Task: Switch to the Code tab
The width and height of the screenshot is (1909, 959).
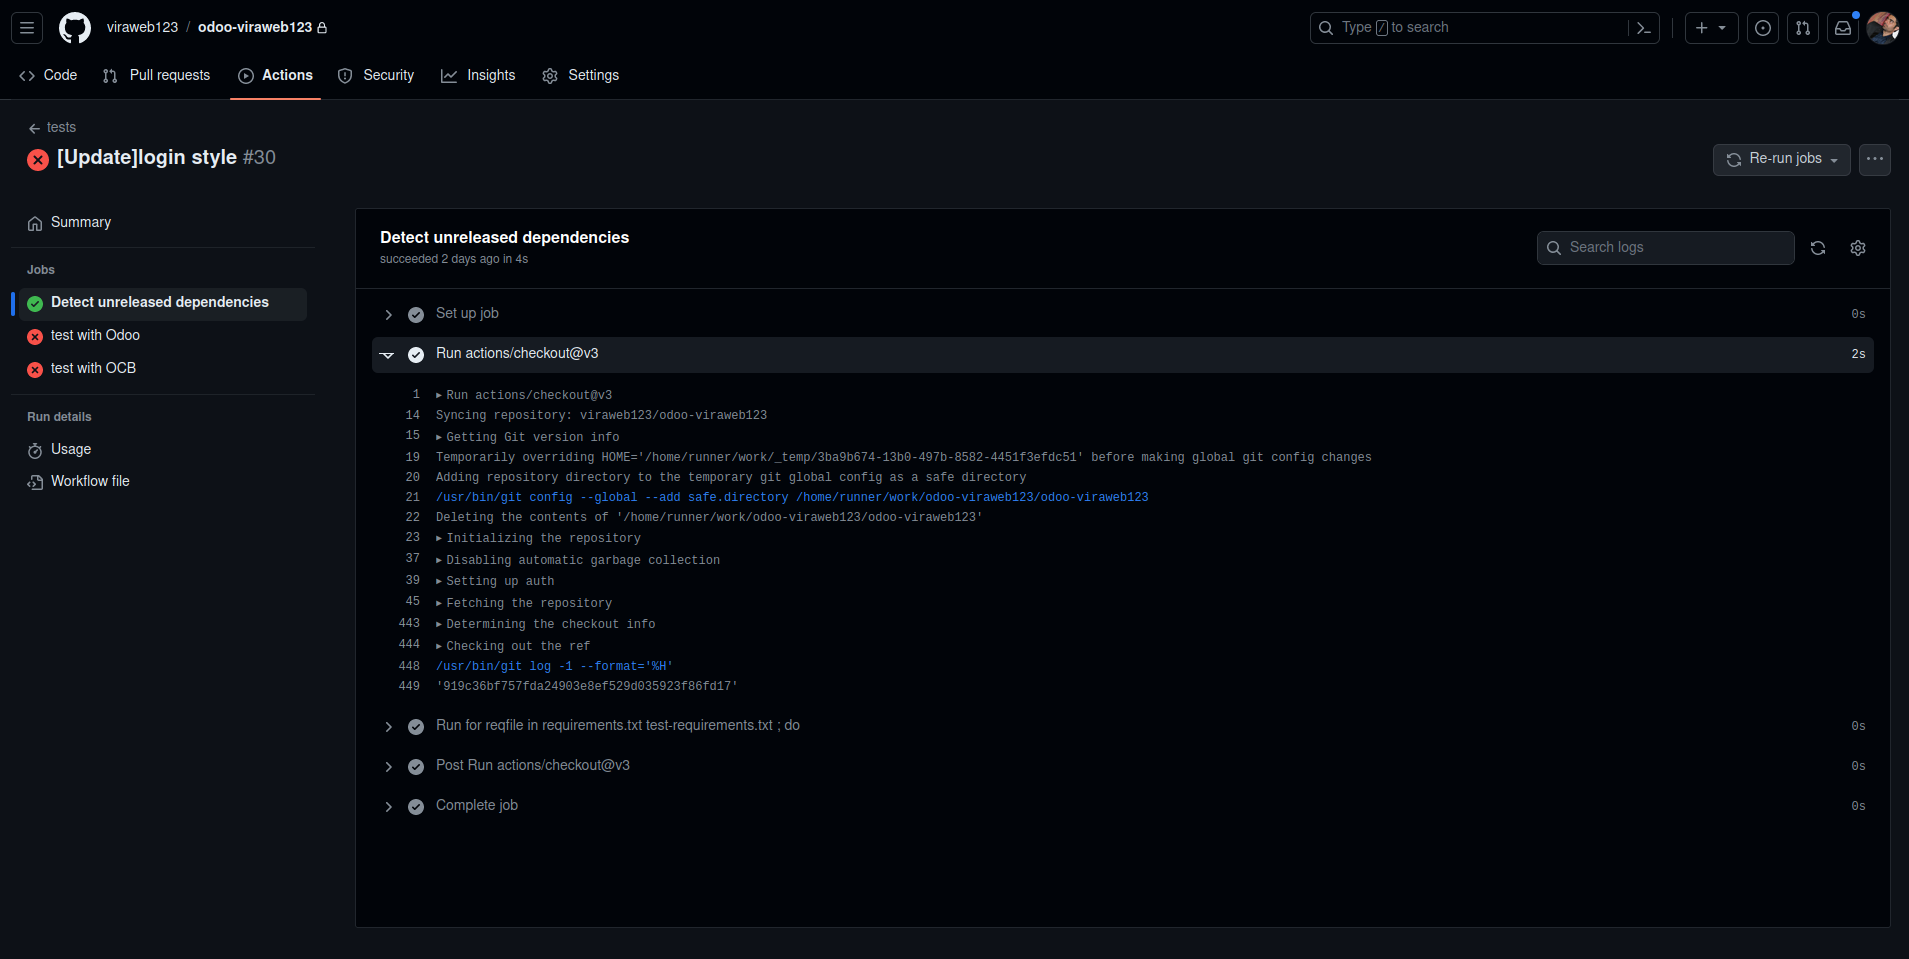Action: (48, 75)
